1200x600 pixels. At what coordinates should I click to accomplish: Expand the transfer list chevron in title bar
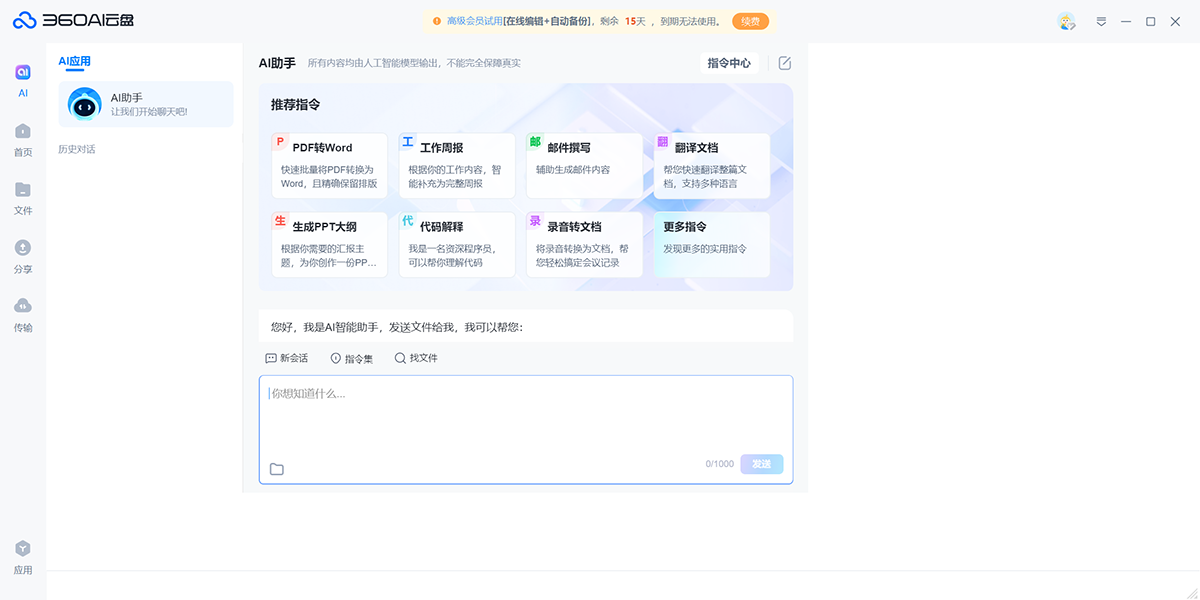coord(1101,20)
